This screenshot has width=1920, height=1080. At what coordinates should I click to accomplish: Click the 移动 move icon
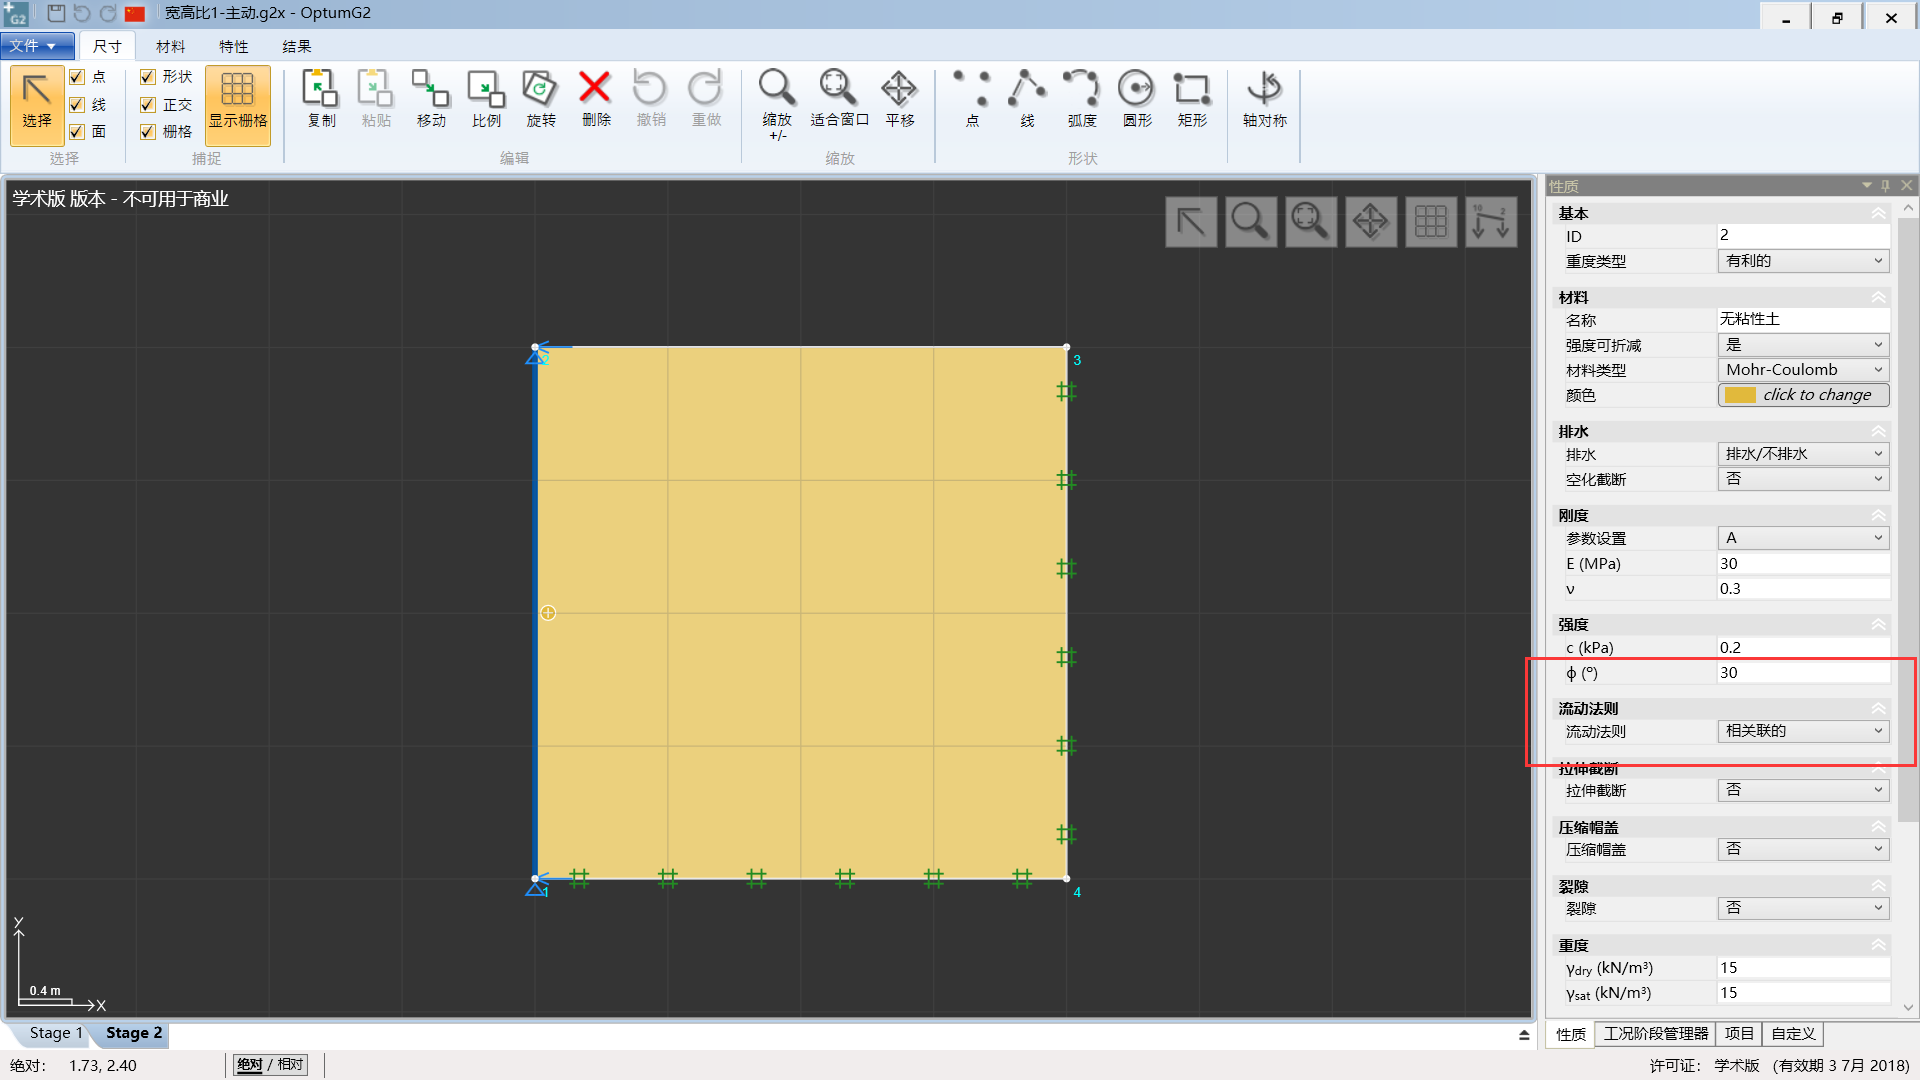pyautogui.click(x=431, y=100)
